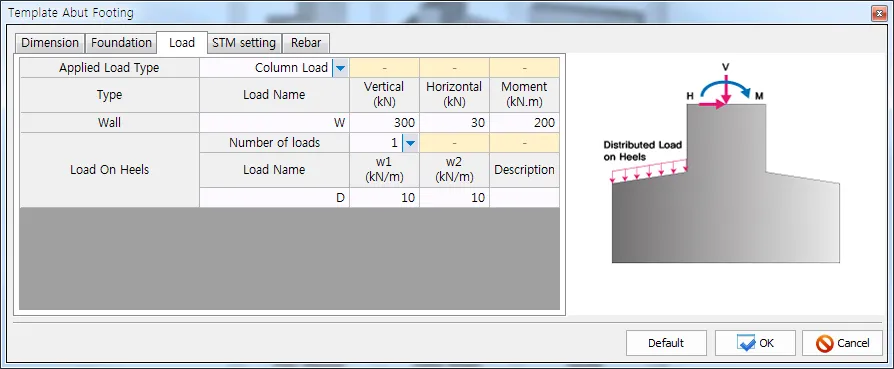Click the Horizontal (kN) column header
The height and width of the screenshot is (369, 894).
pos(454,95)
